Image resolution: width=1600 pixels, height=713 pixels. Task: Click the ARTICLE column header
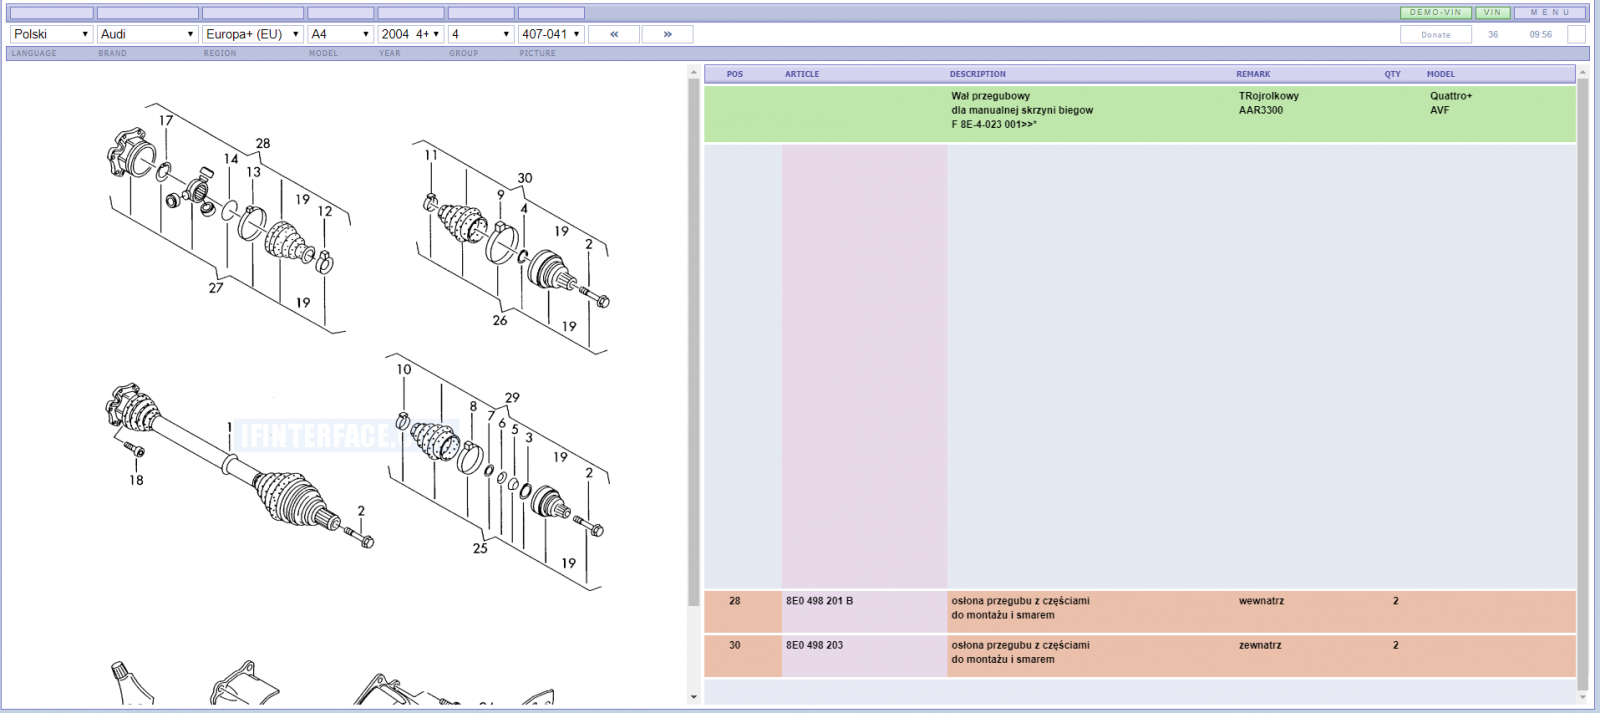802,74
